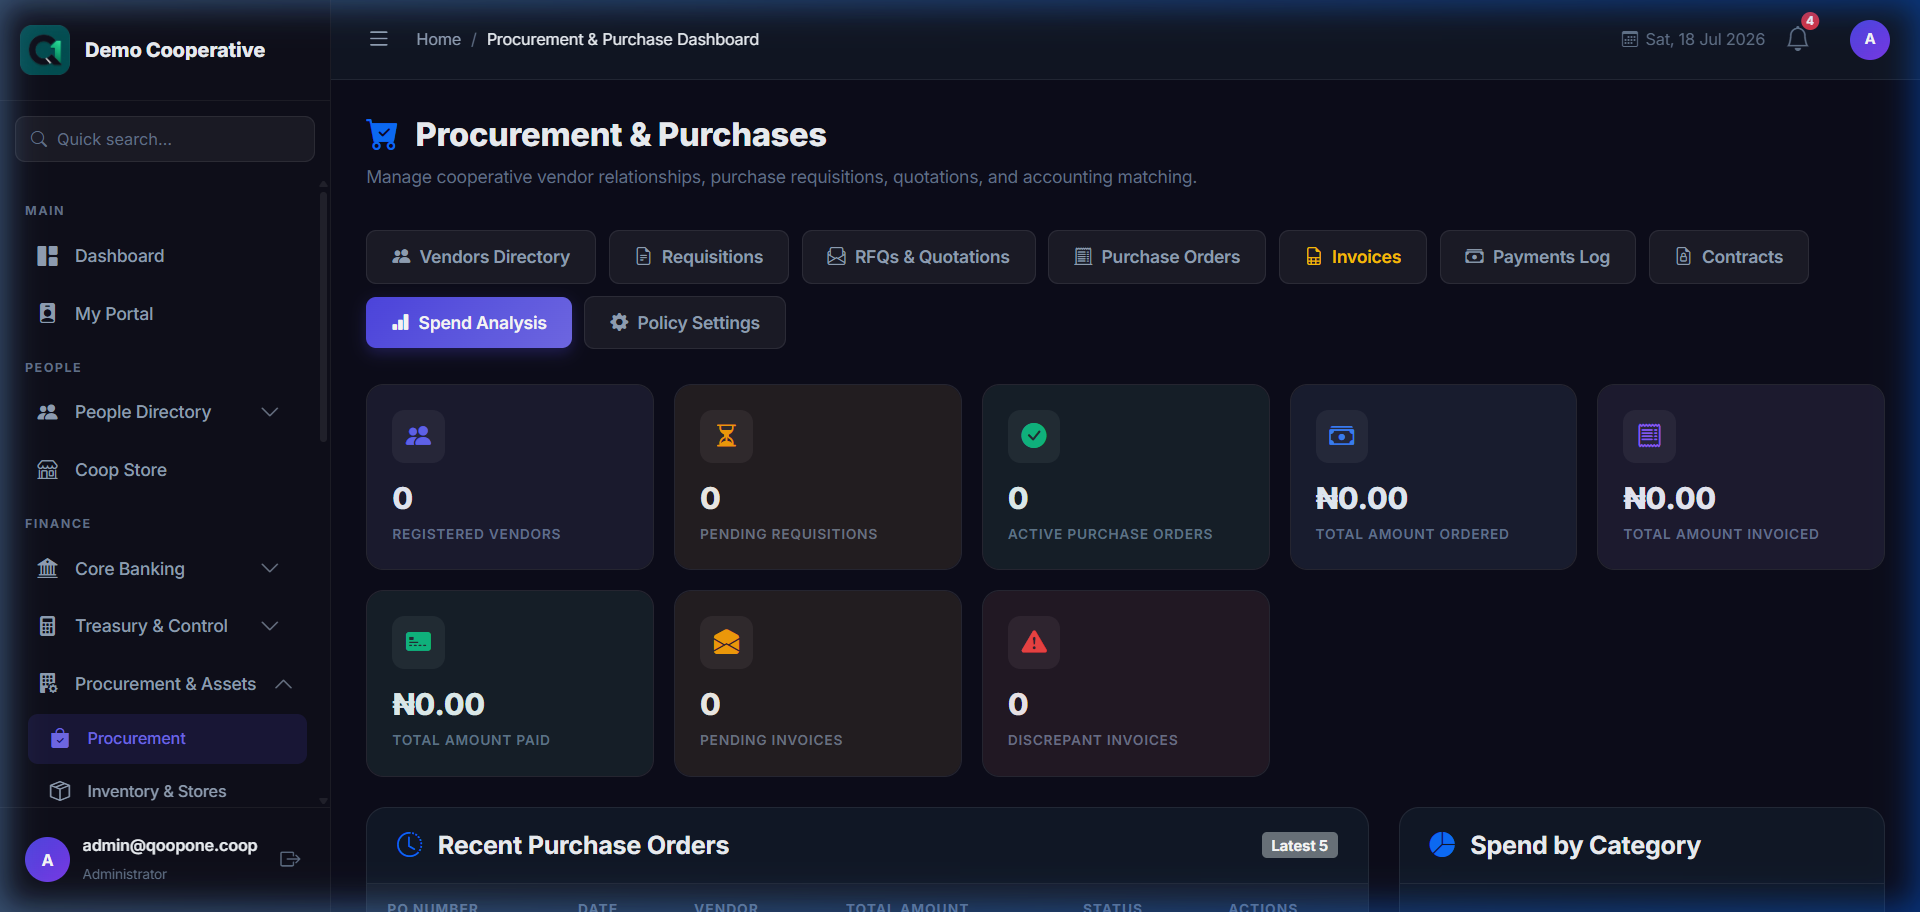Click the Pending Requisitions hourglass icon
1920x912 pixels.
(x=726, y=436)
